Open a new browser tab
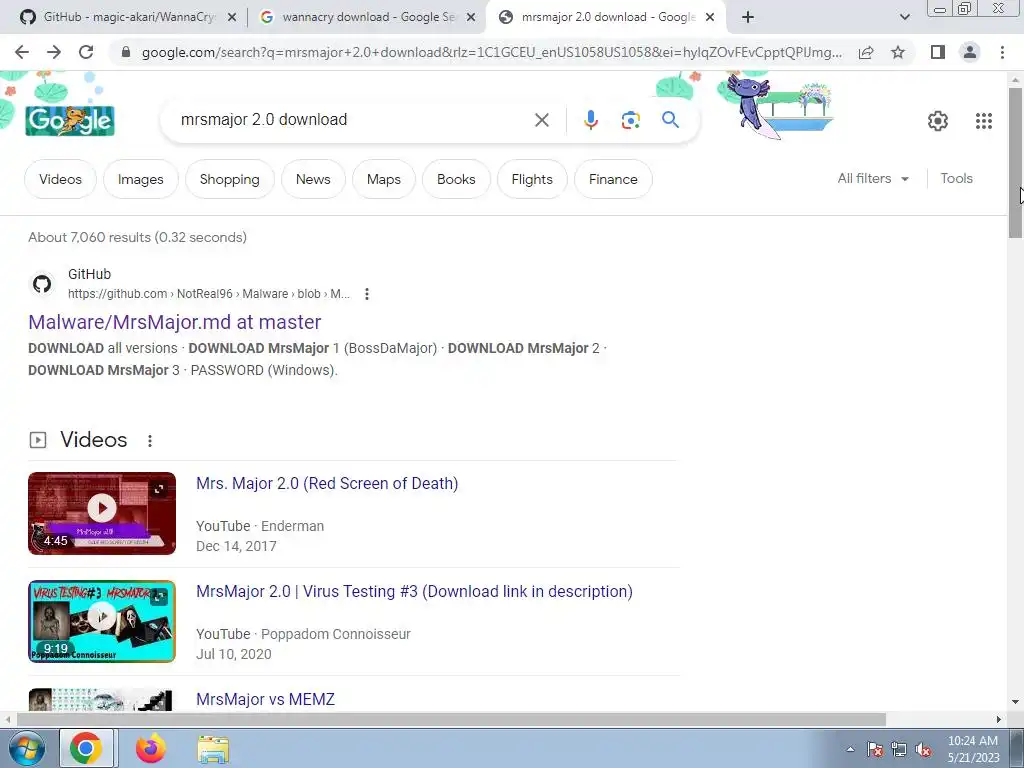The image size is (1024, 768). 748,18
